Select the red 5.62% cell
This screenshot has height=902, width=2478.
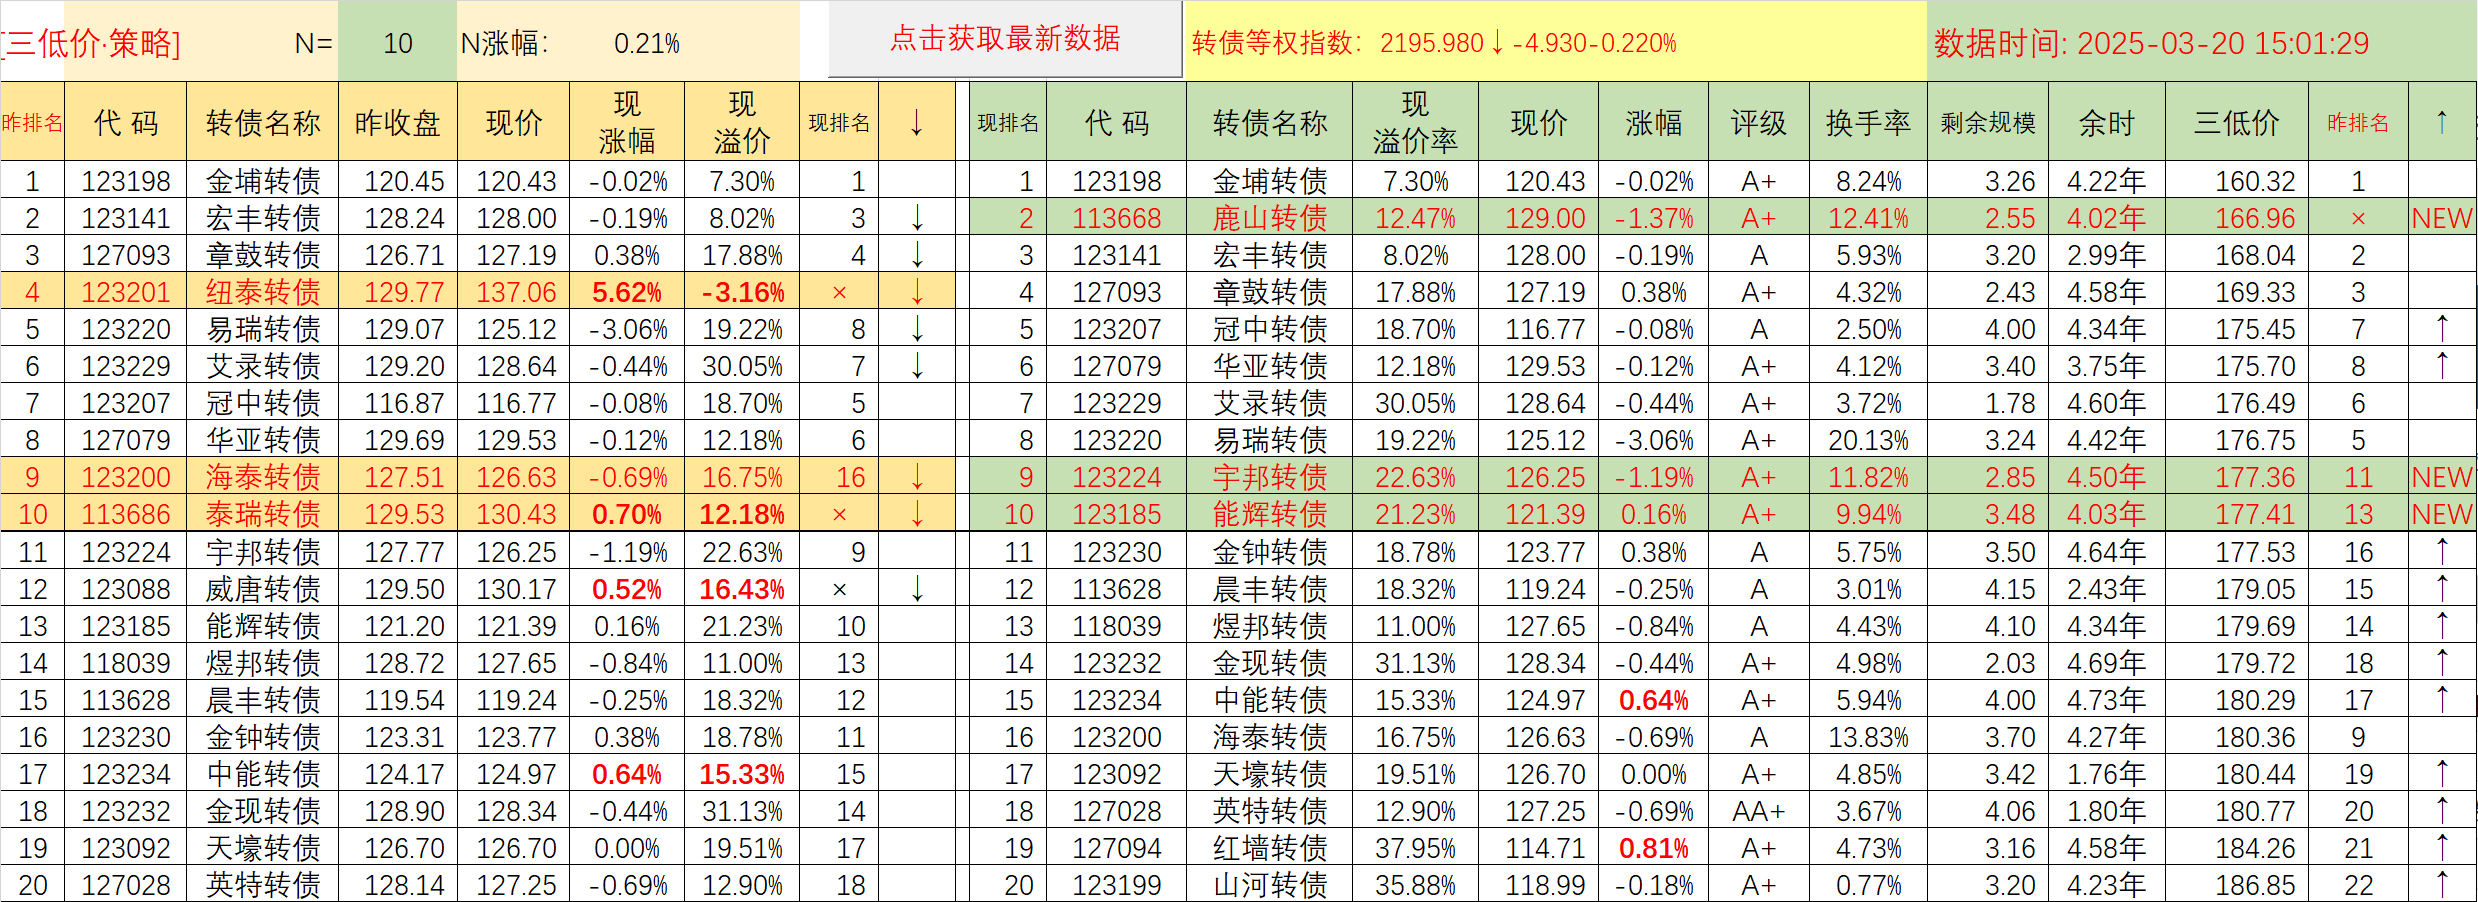[627, 292]
